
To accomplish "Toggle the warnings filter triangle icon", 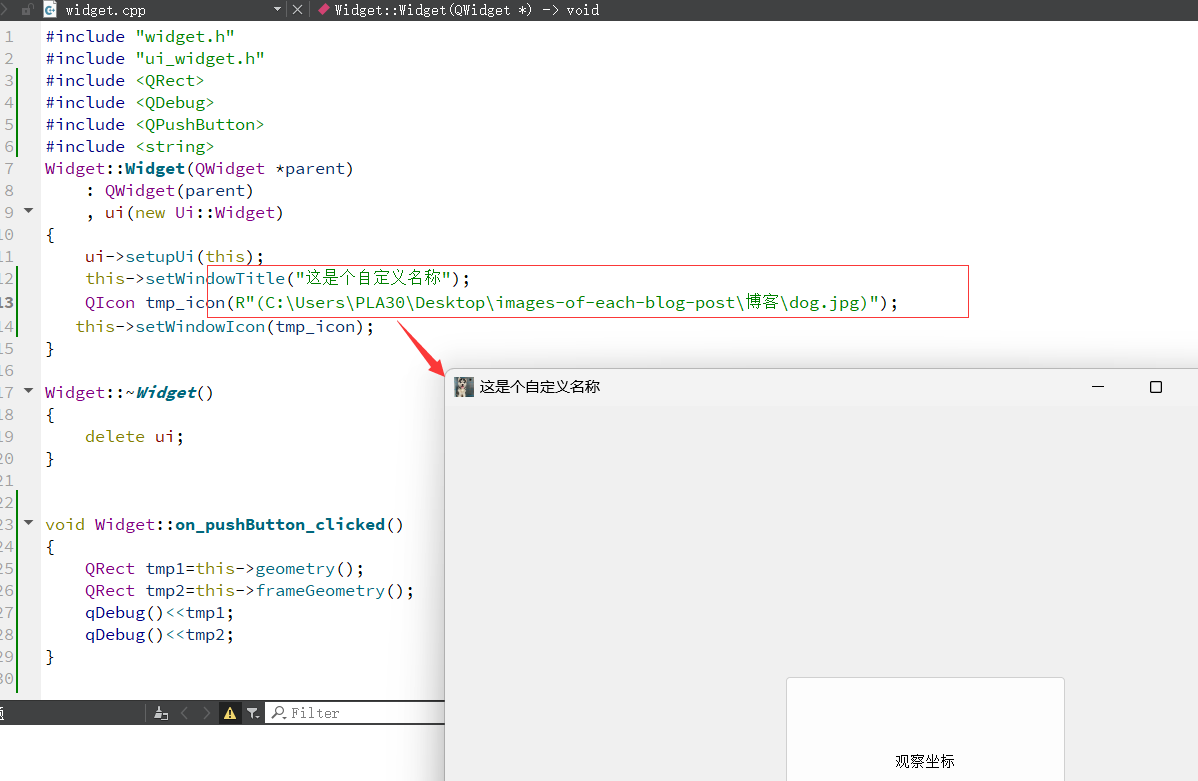I will tap(229, 712).
